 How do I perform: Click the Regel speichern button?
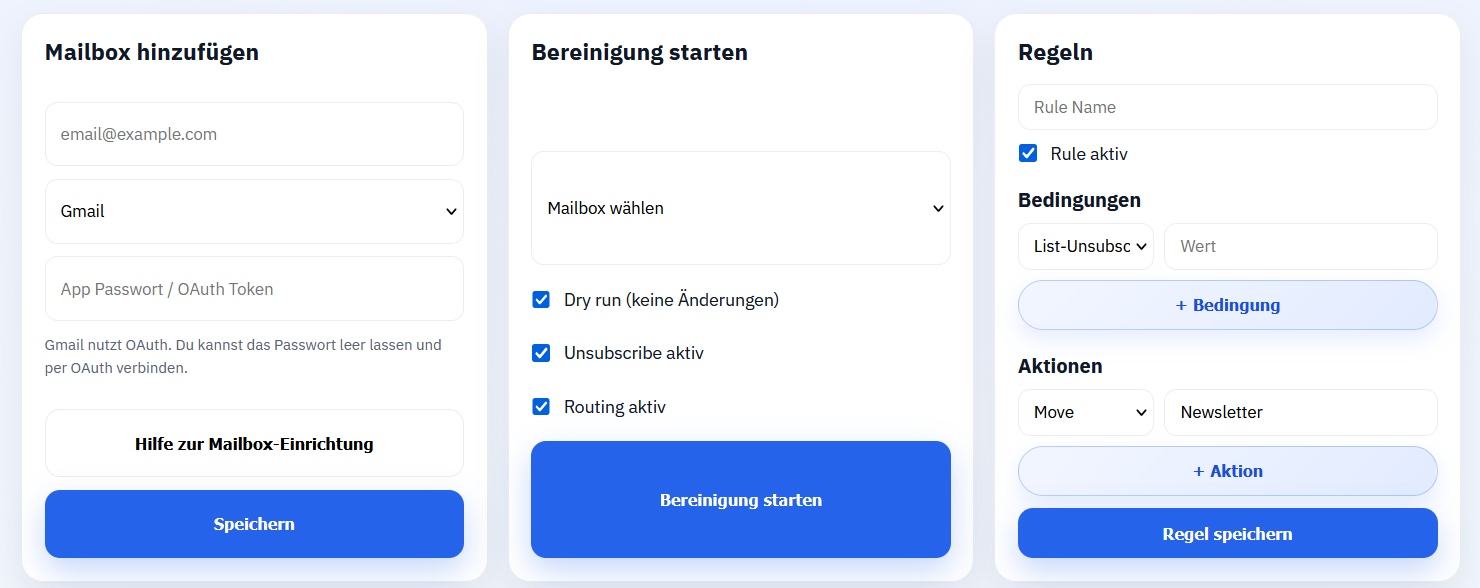[1227, 534]
